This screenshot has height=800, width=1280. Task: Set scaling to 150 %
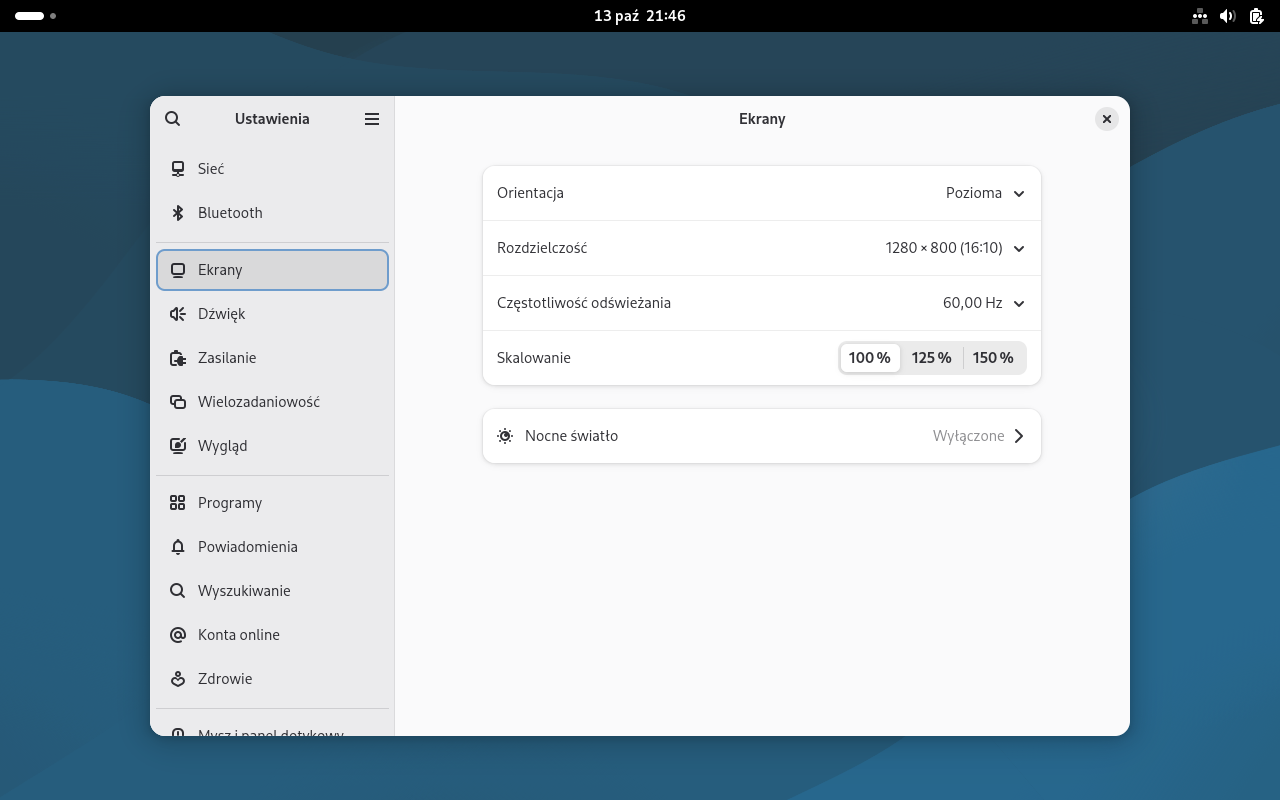(x=993, y=358)
